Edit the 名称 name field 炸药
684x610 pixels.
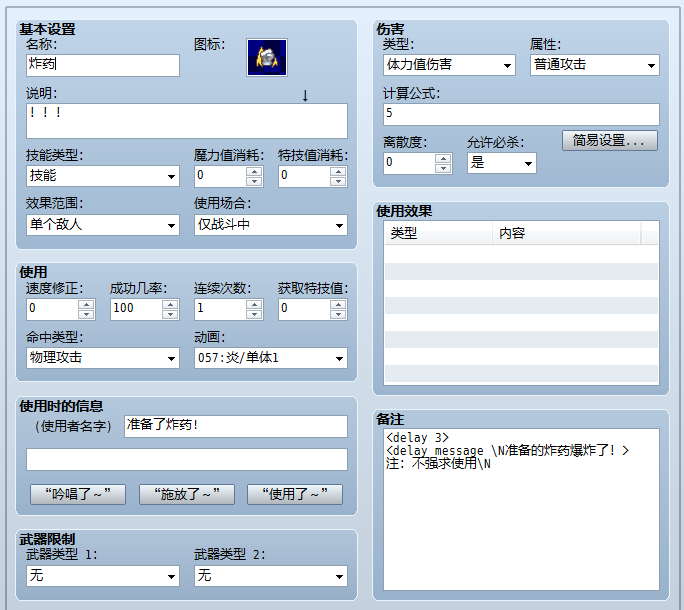[103, 65]
